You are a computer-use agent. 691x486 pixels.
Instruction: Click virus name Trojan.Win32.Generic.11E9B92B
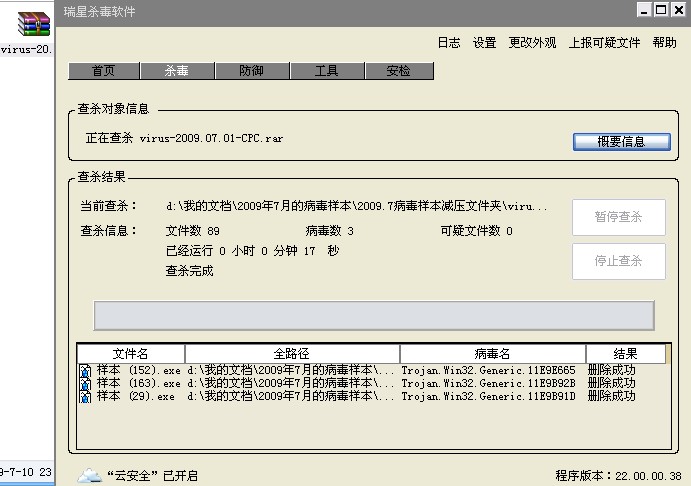(x=488, y=383)
